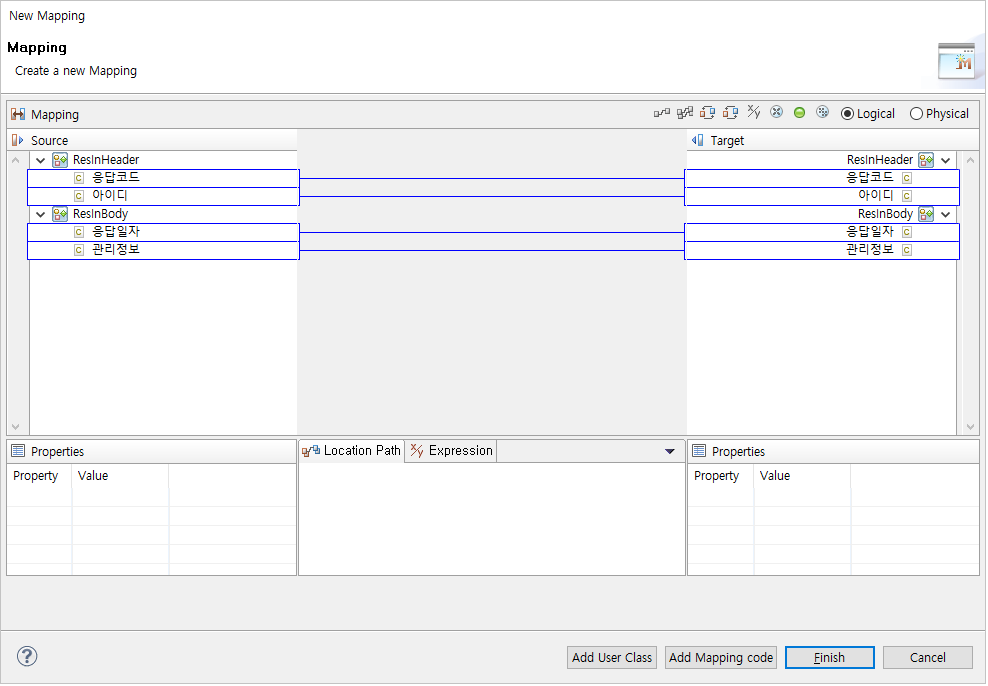Collapse the ResInHeader source tree node

(40, 159)
